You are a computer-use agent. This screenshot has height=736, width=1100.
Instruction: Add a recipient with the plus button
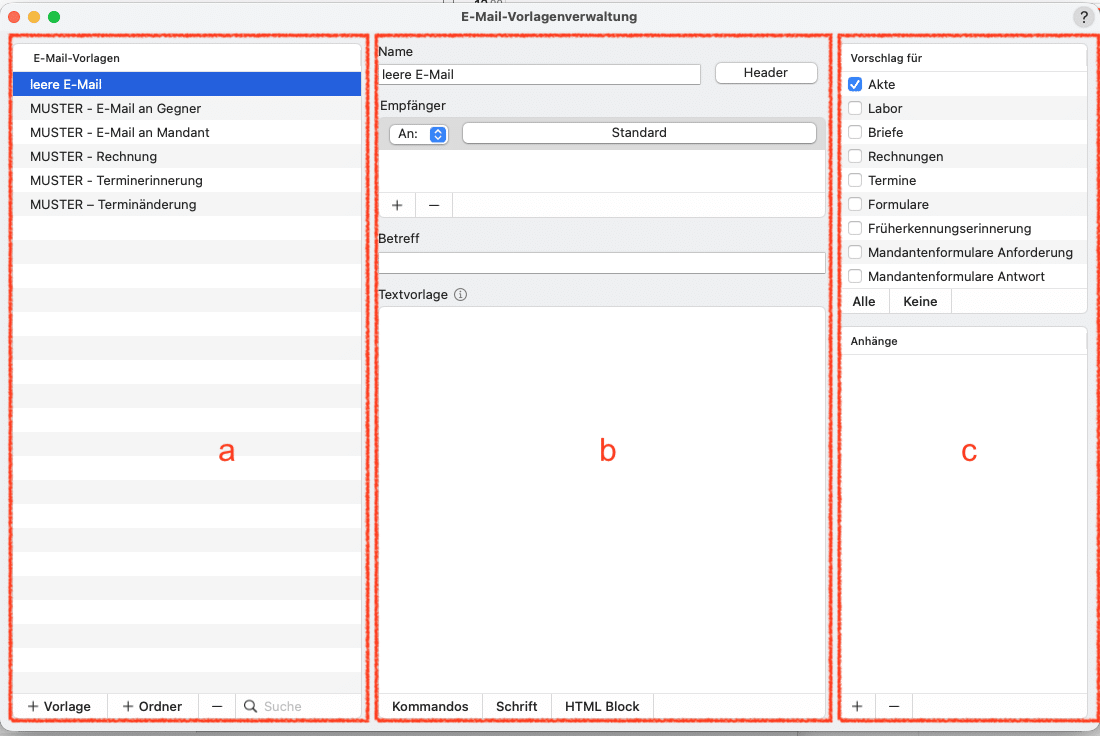click(x=397, y=205)
